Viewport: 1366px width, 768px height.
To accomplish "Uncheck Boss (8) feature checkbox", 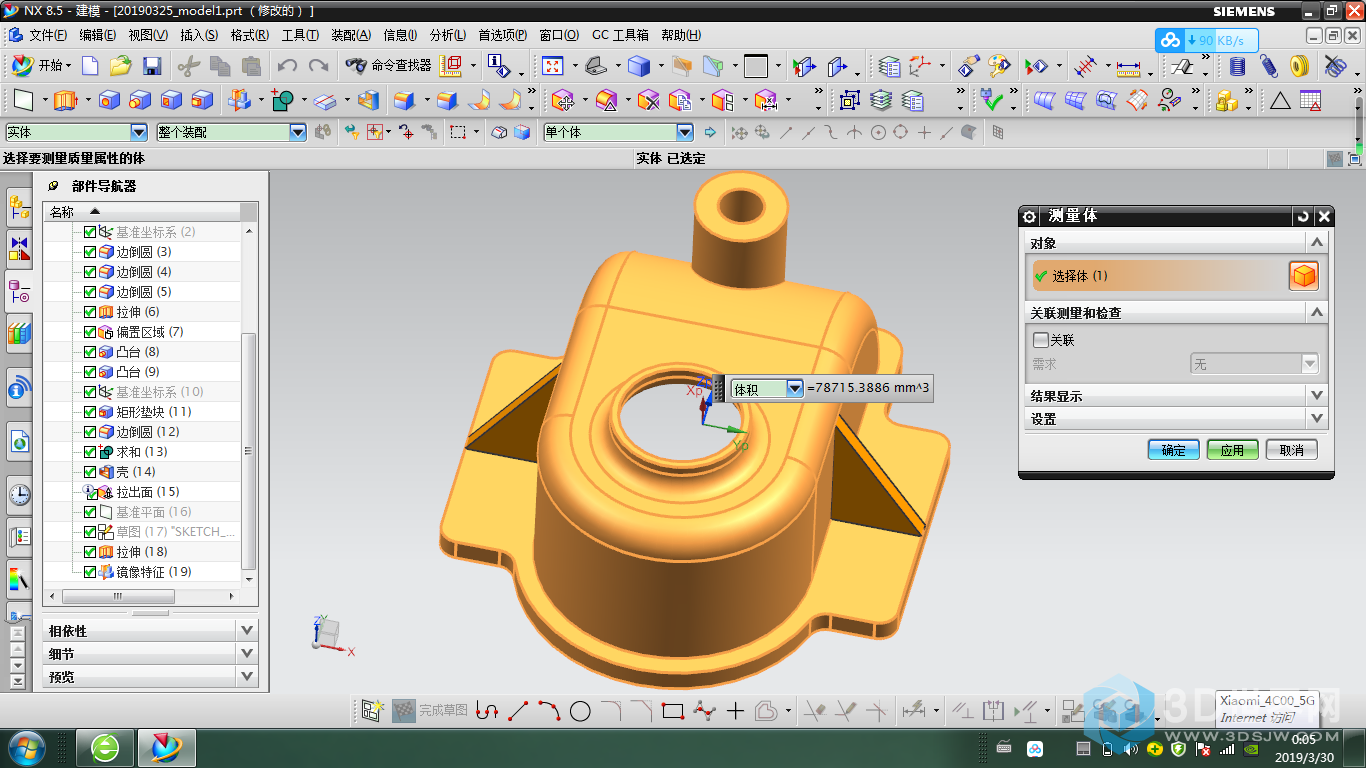I will click(90, 352).
